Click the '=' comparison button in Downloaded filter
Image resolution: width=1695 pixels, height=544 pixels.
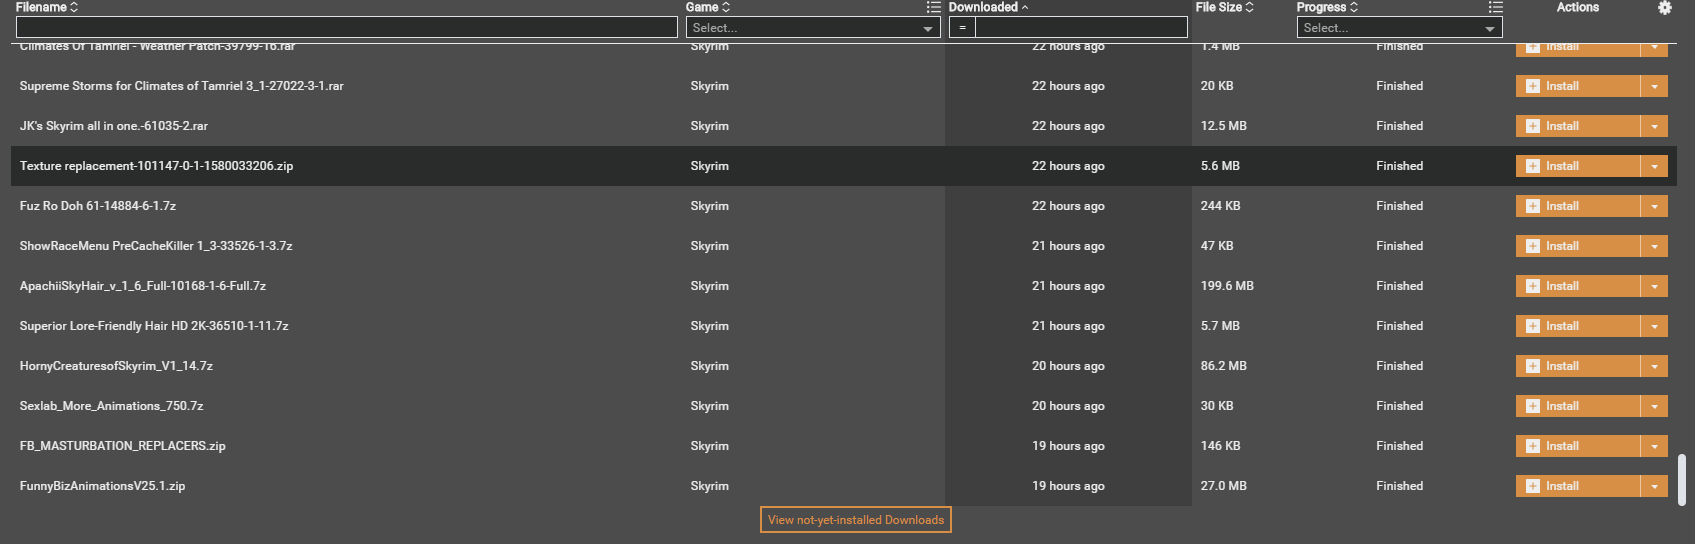[x=962, y=27]
